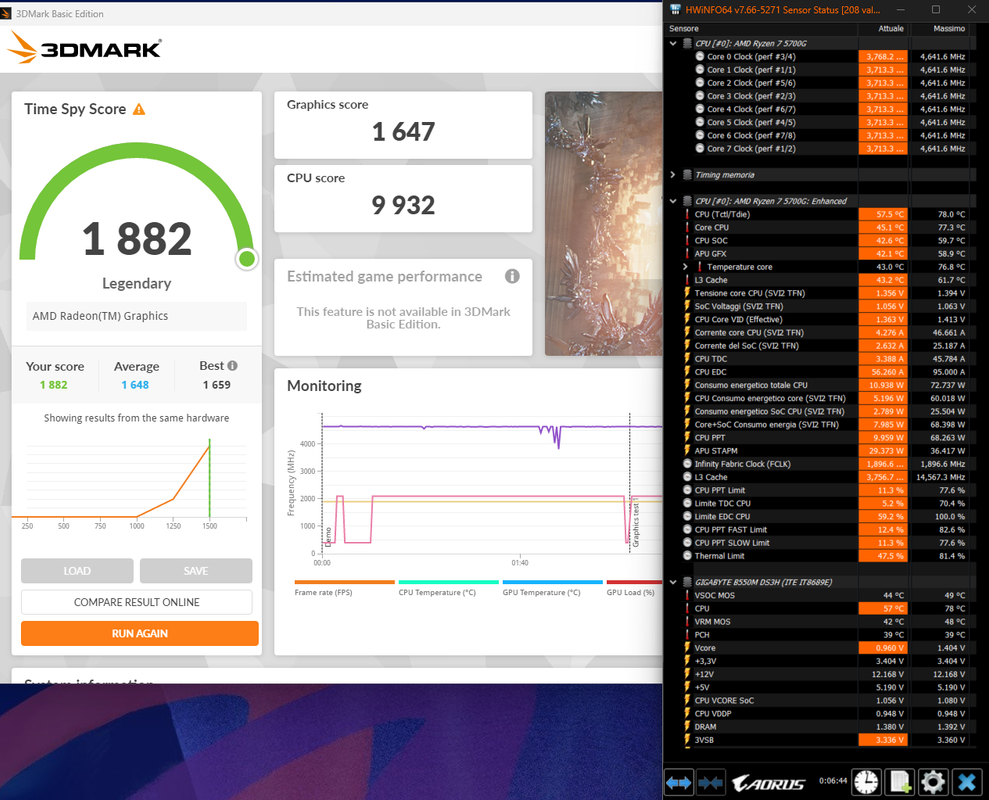
Task: Click the AORUS logo in HWiNFO
Action: click(x=768, y=784)
